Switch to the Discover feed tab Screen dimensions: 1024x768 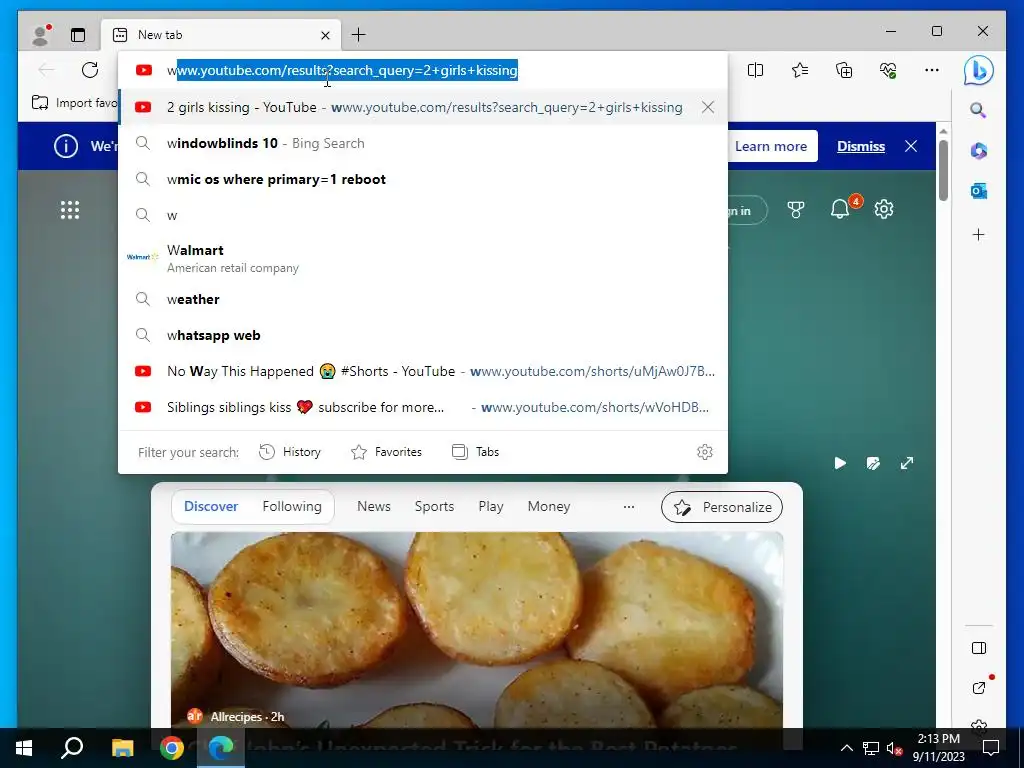(211, 506)
